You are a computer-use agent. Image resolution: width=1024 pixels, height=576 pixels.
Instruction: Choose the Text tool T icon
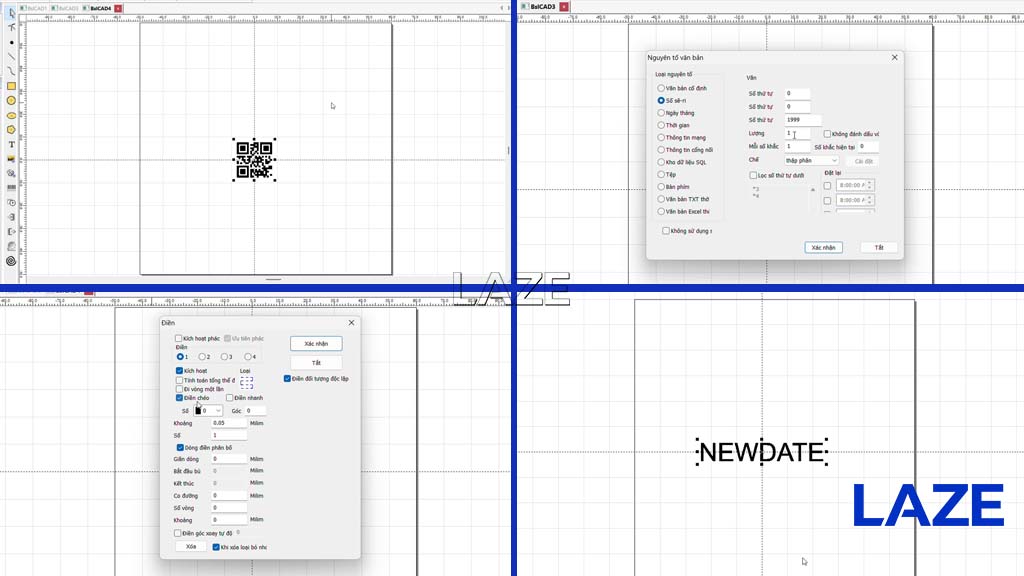click(x=11, y=144)
